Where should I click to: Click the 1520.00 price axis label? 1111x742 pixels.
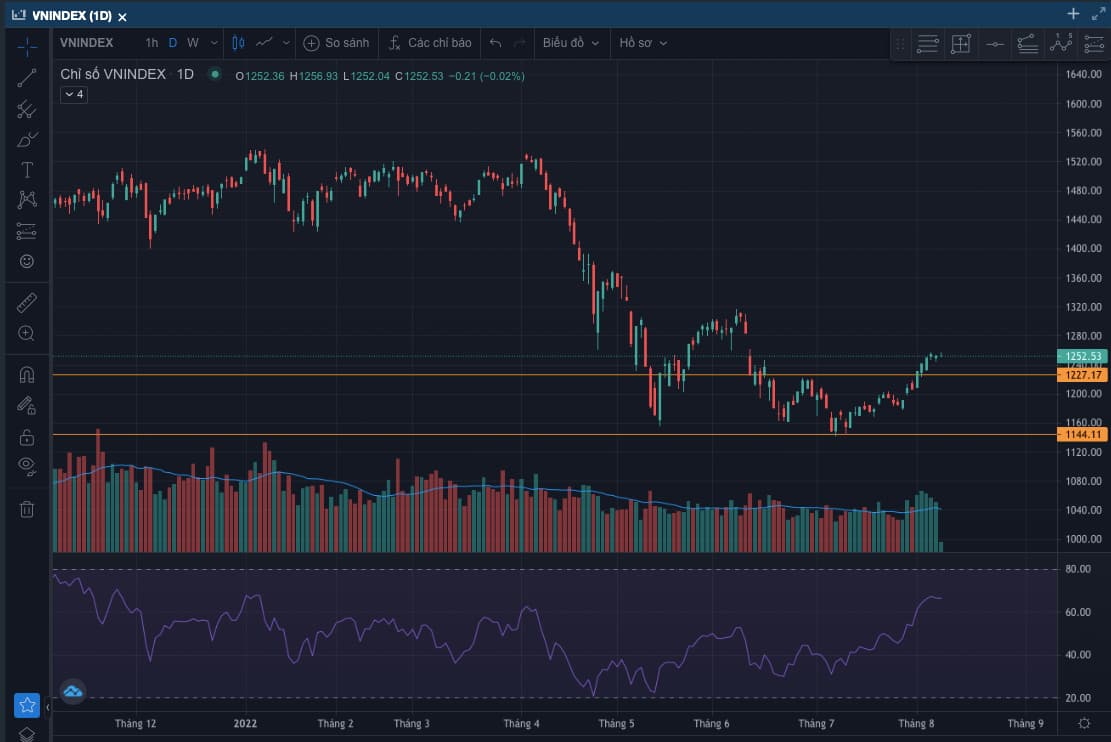(1084, 162)
